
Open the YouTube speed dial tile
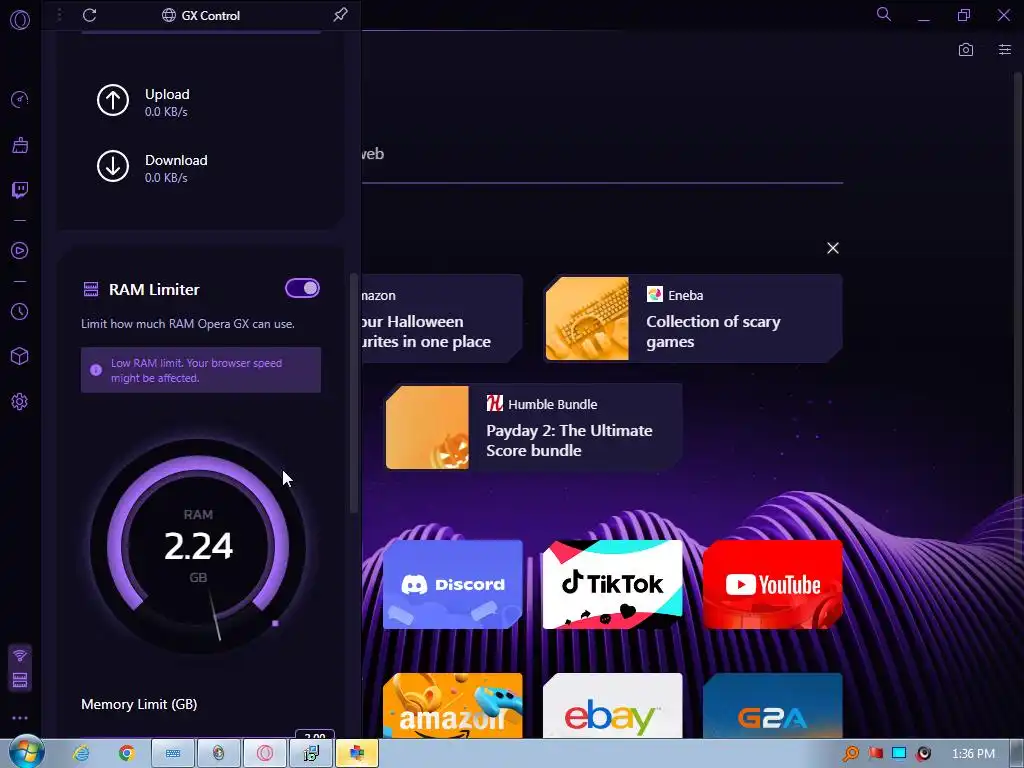pos(773,584)
